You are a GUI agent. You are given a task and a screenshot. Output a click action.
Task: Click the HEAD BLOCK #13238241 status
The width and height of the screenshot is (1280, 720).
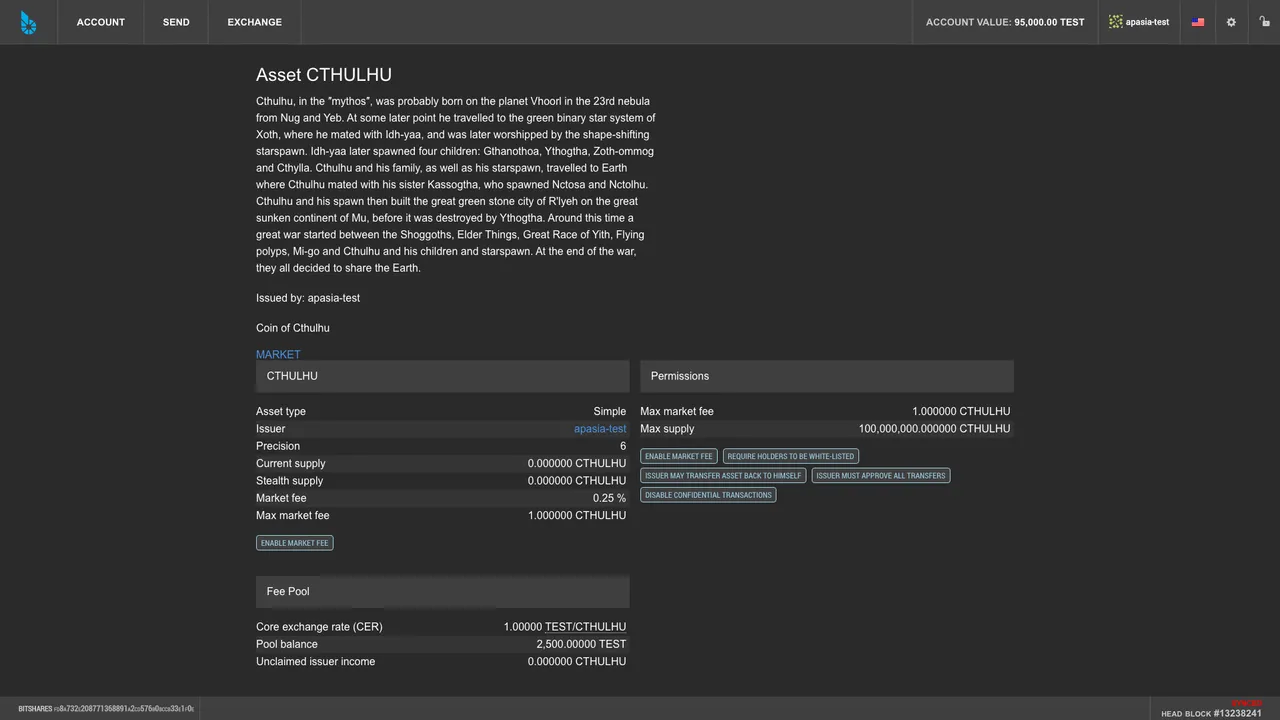[x=1212, y=713]
